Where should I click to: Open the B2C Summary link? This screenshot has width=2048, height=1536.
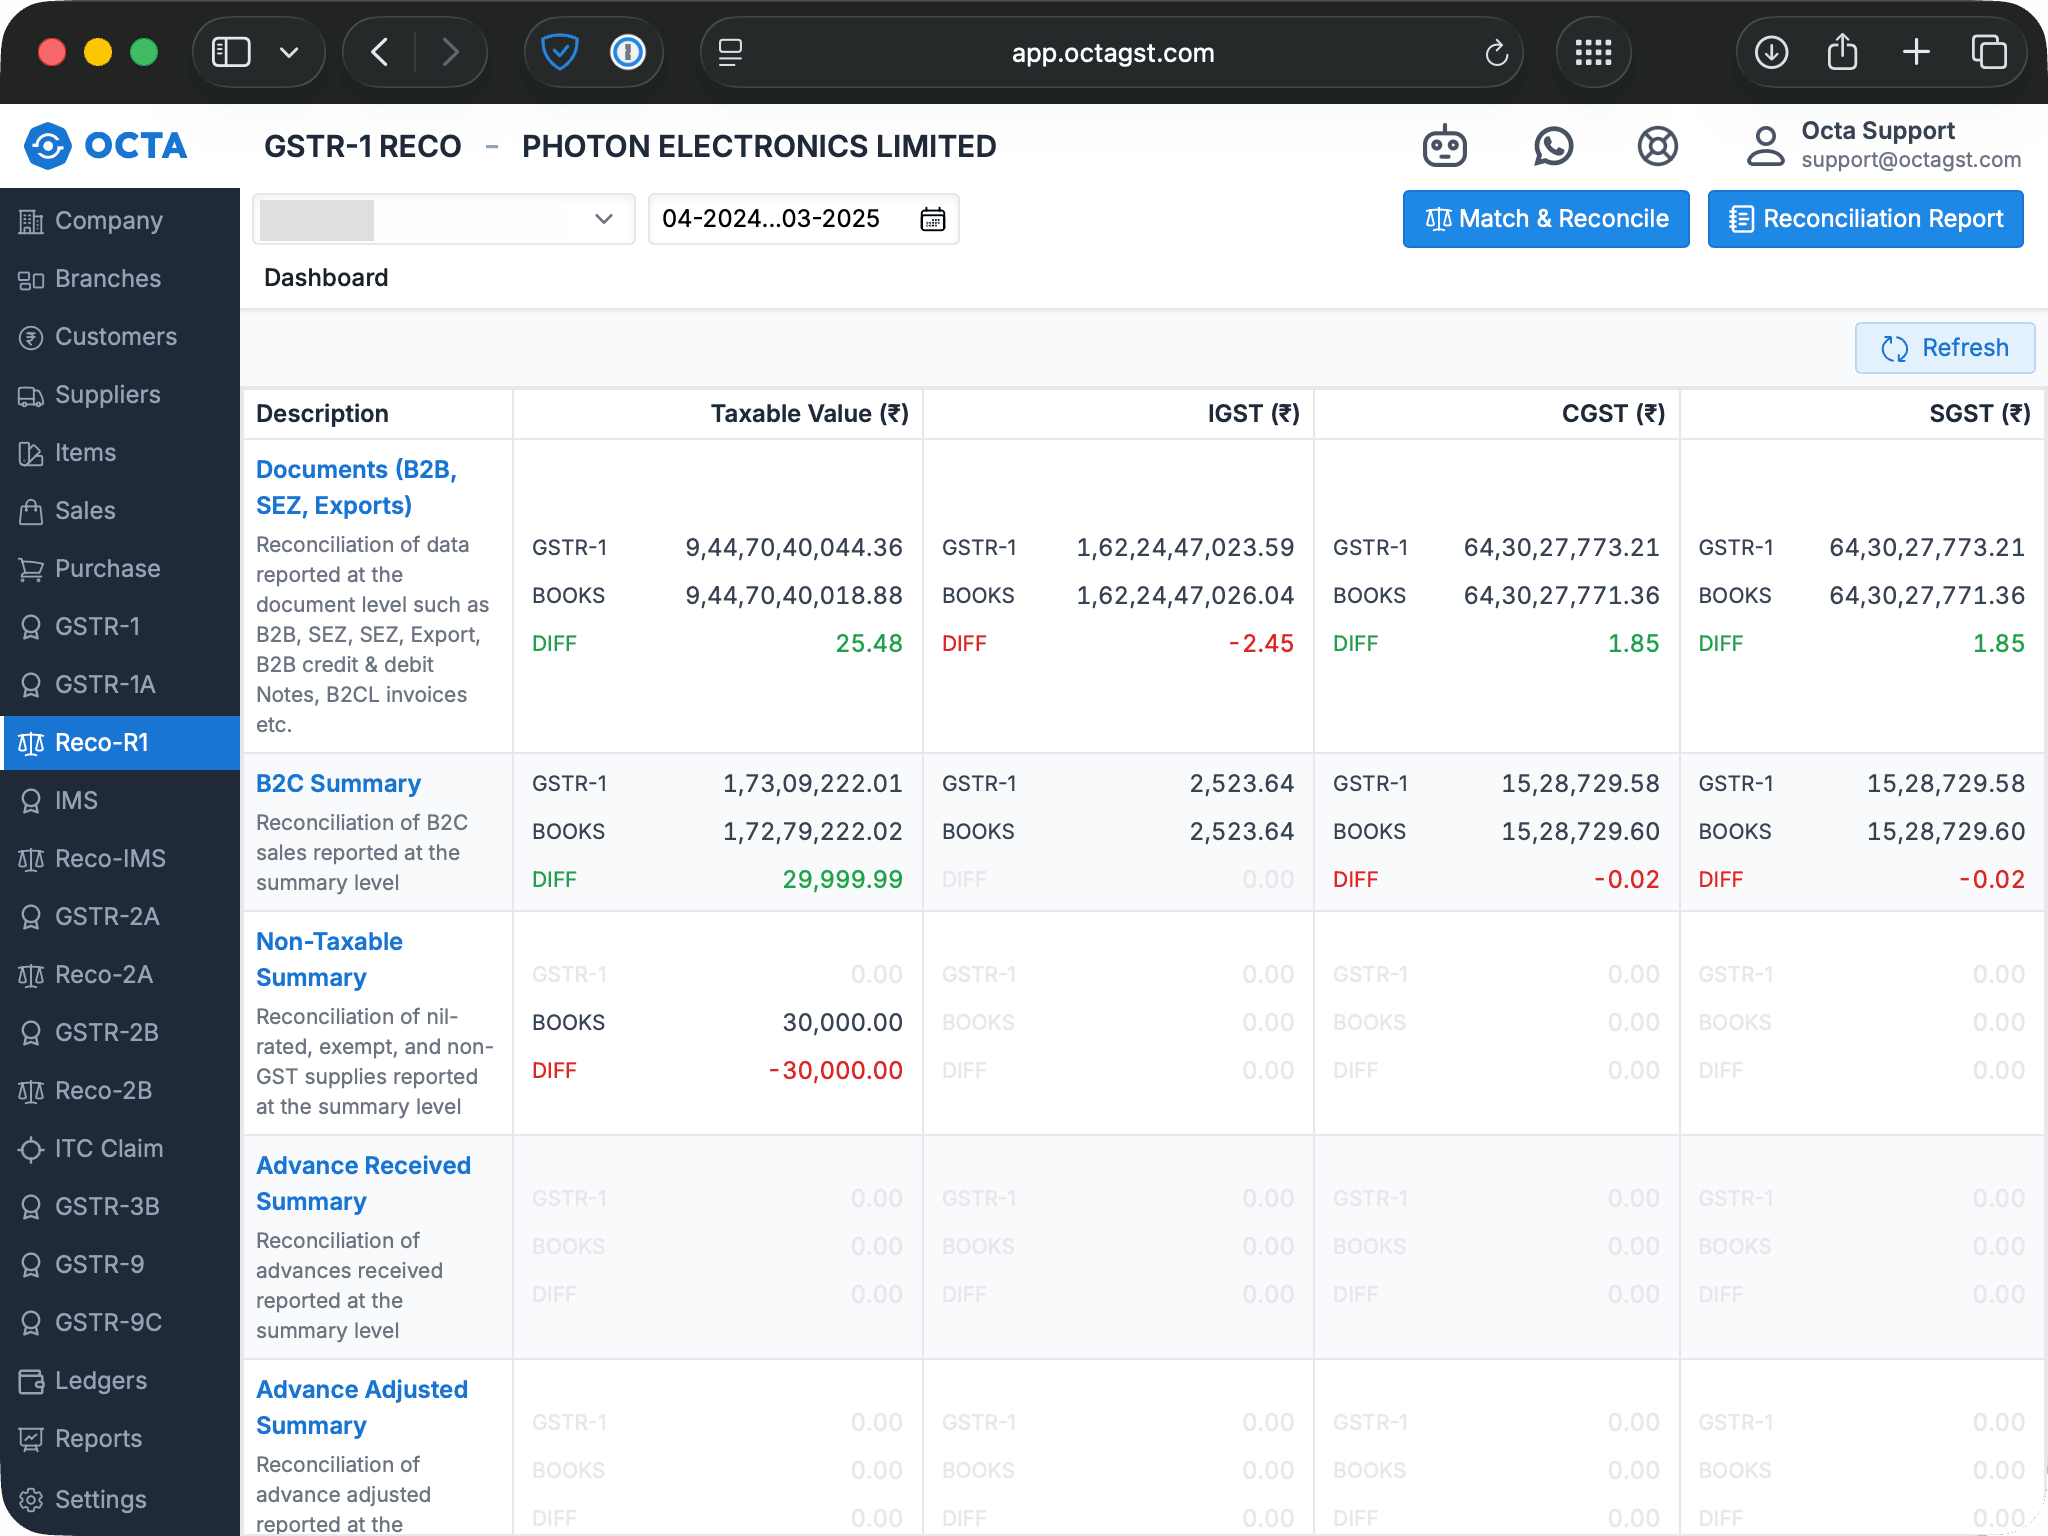(x=338, y=783)
